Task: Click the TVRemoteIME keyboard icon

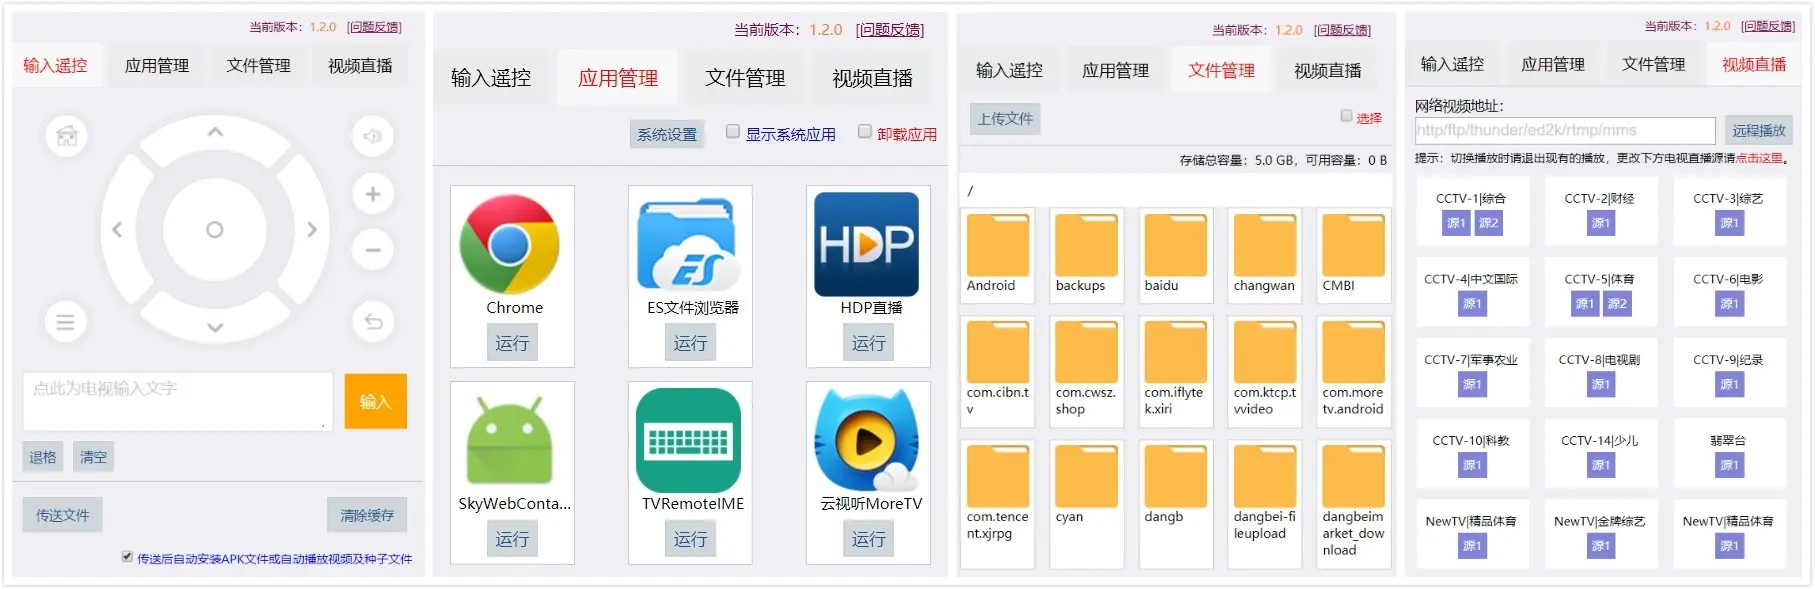Action: coord(689,440)
